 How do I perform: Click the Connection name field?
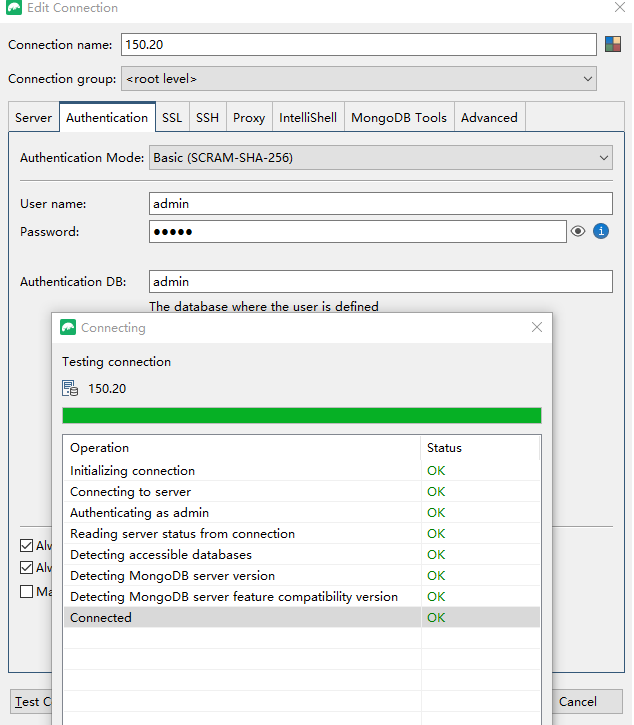coord(359,44)
